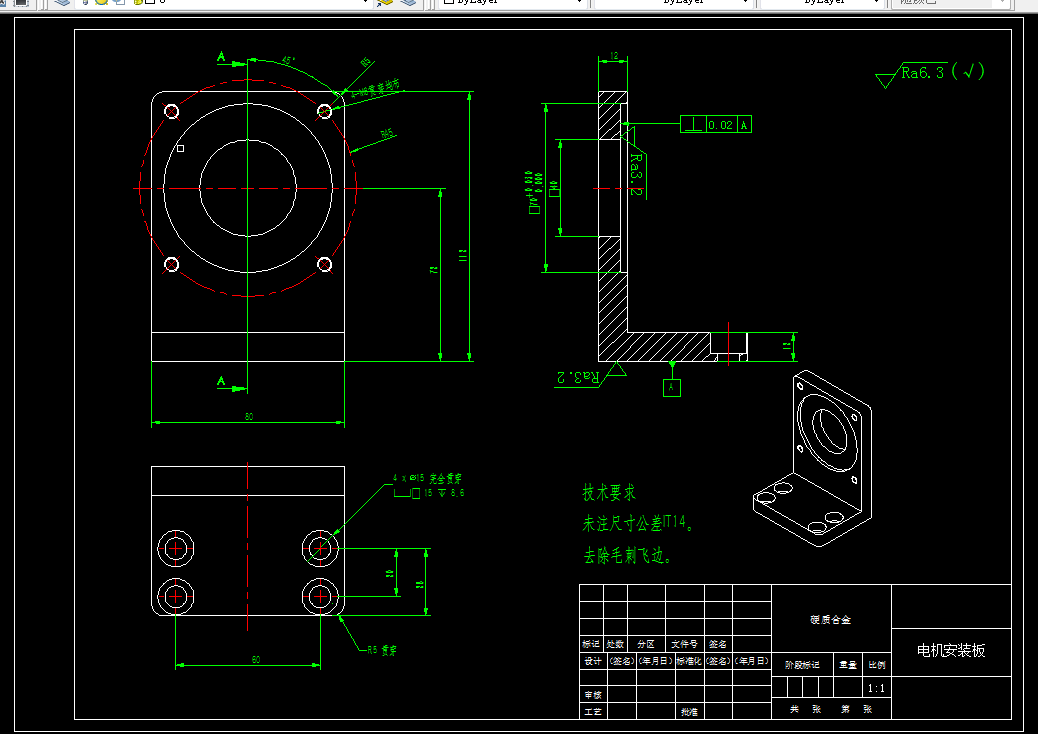Select the bottom-left counterbored hole in bottom view
This screenshot has height=734, width=1038.
175,597
